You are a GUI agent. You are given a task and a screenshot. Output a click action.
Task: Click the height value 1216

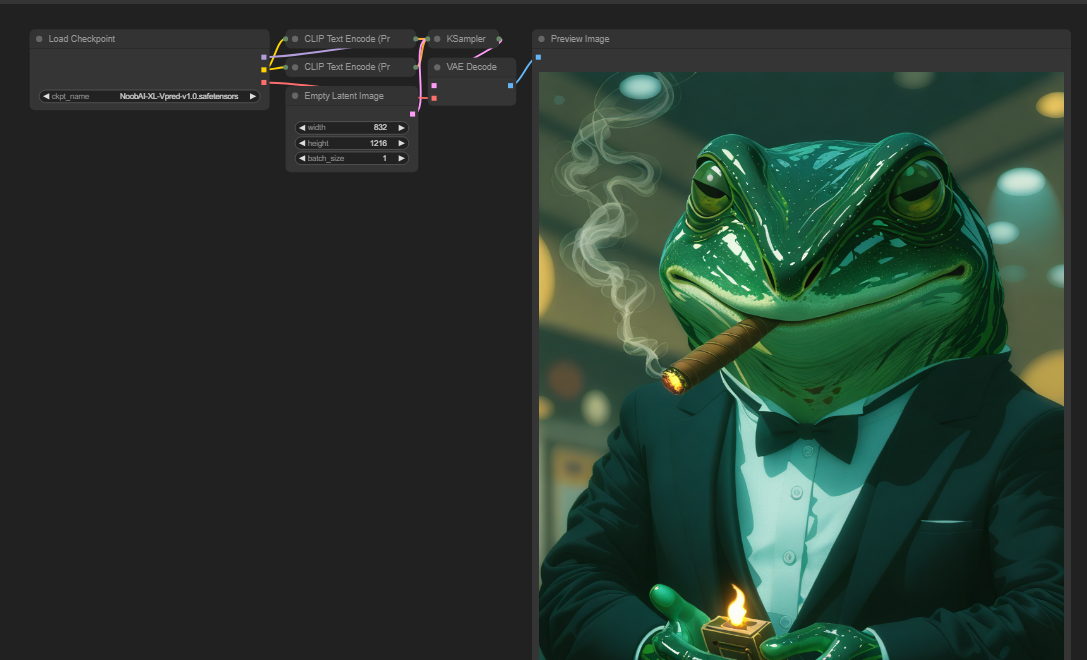pos(379,143)
